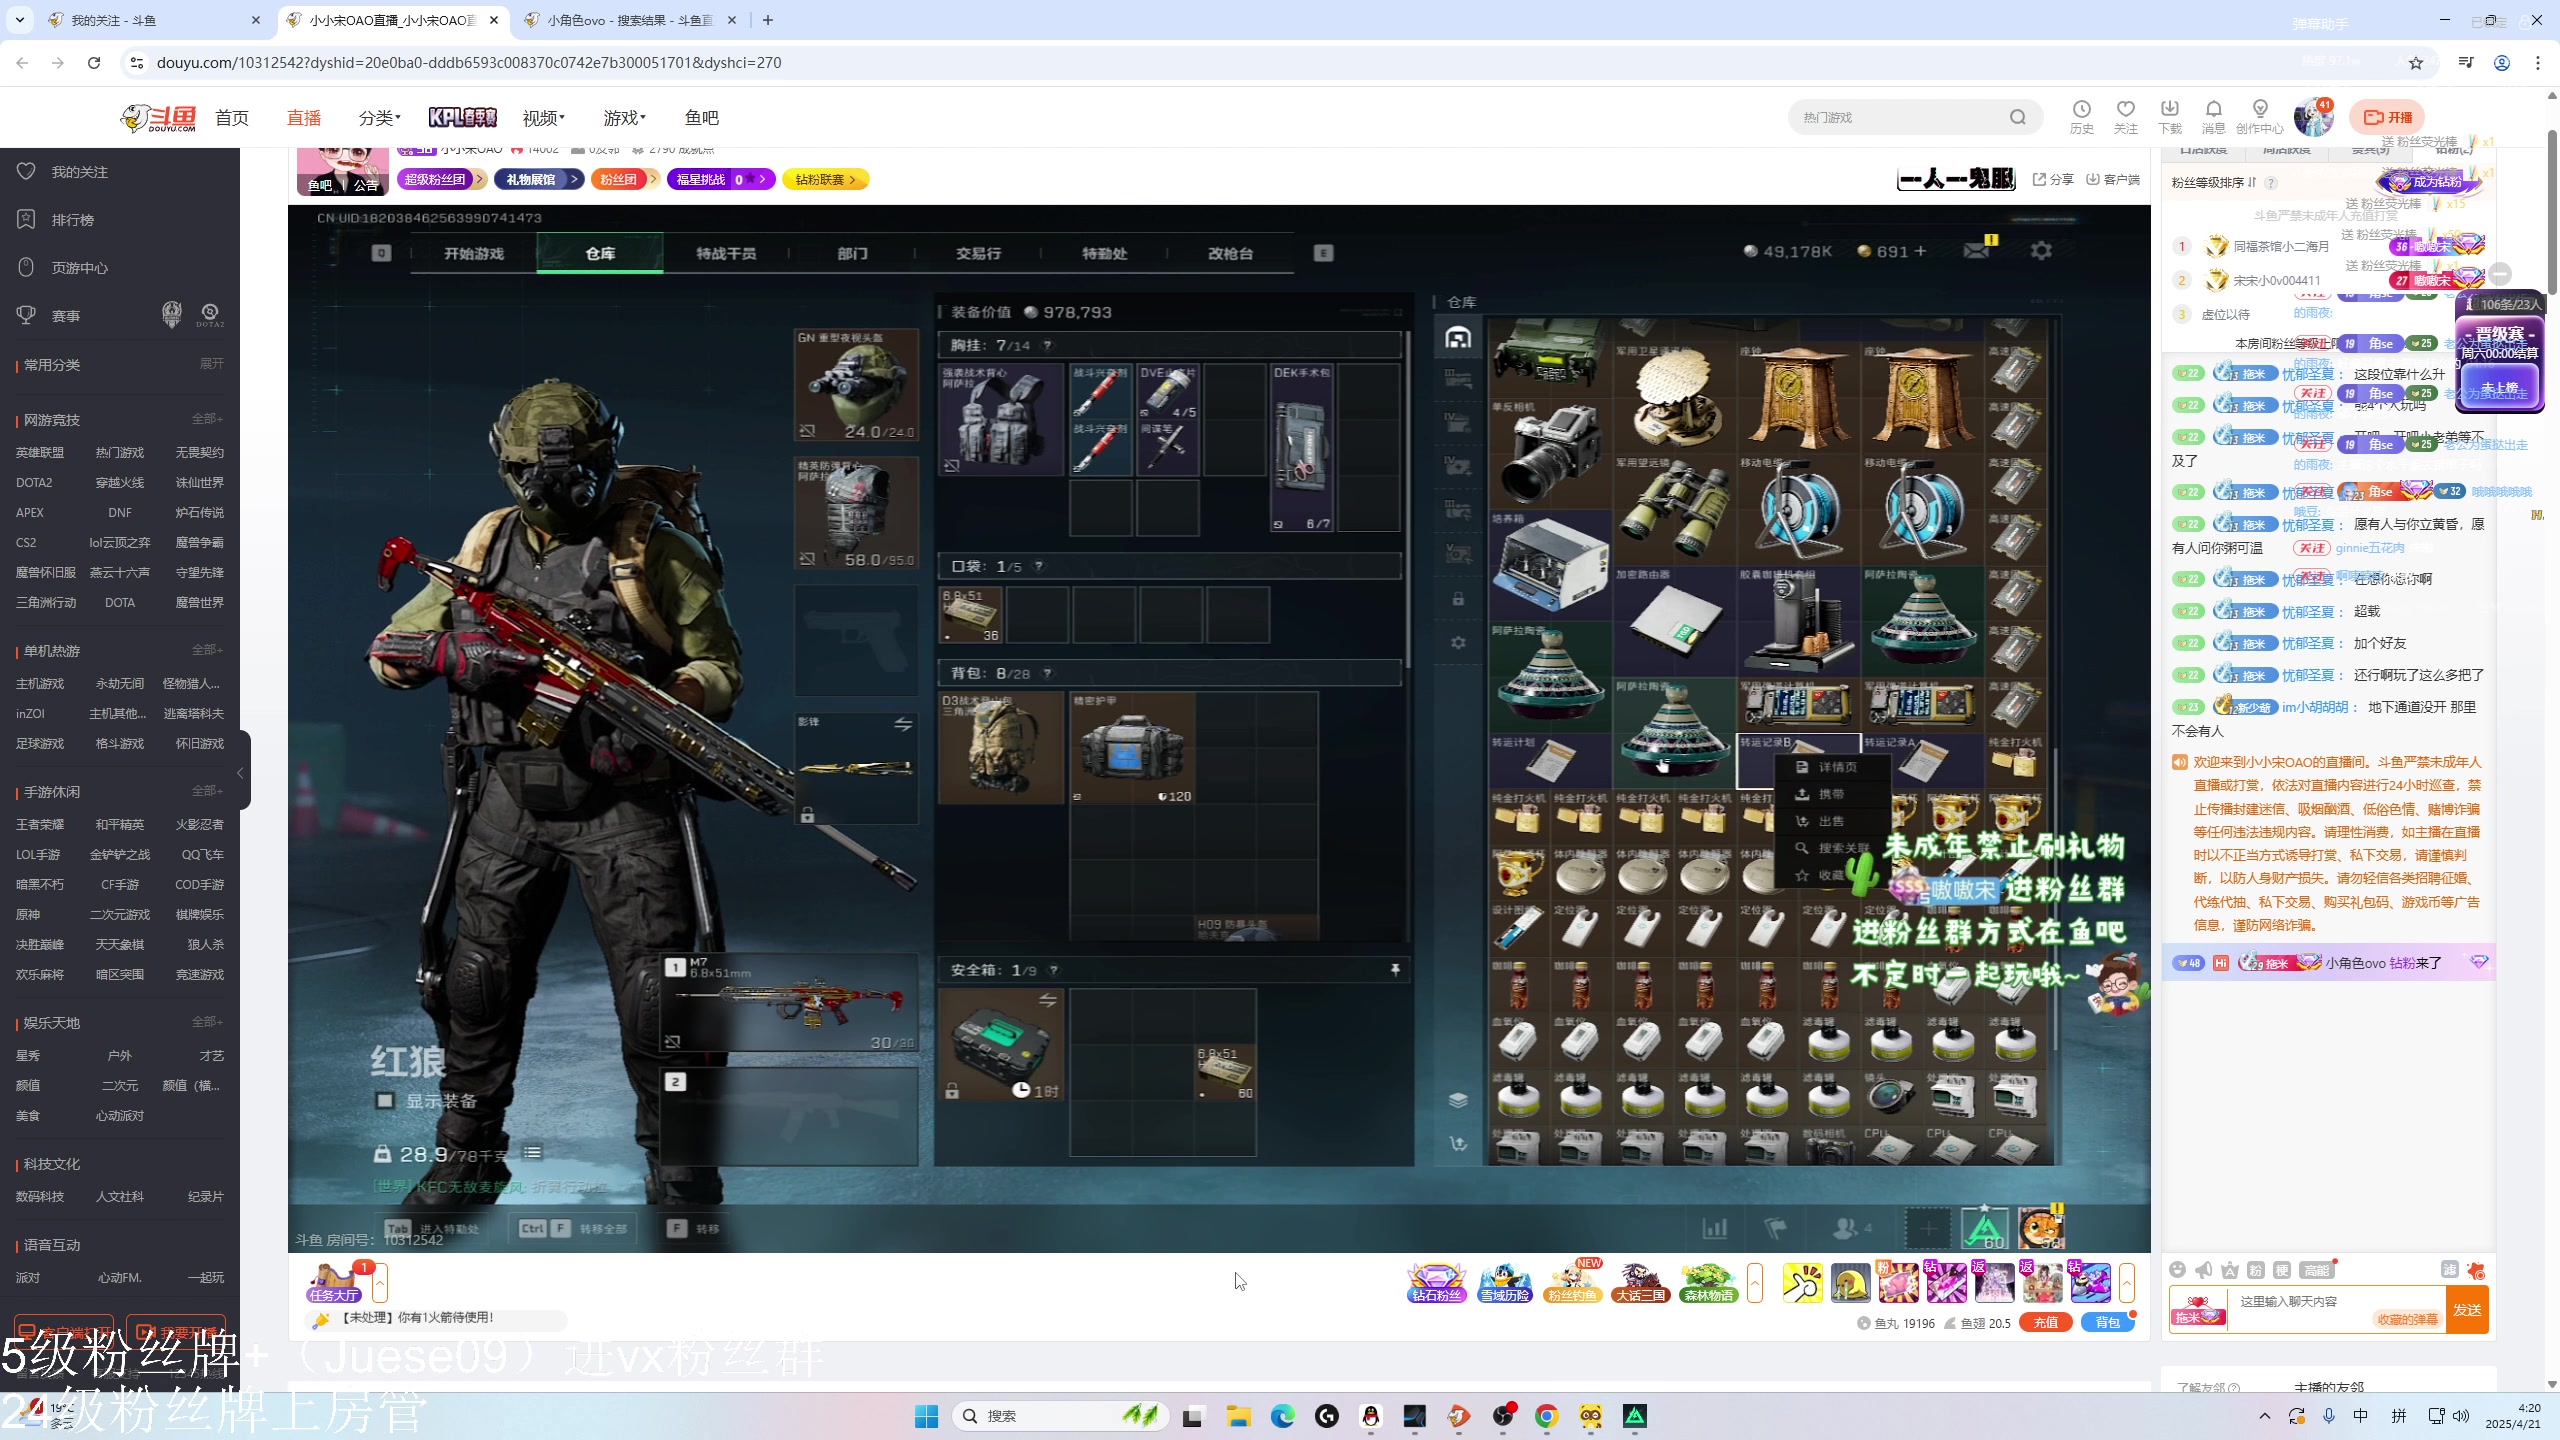Switch to the 小角色ovo search results tab
This screenshot has width=2560, height=1440.
tap(630, 20)
